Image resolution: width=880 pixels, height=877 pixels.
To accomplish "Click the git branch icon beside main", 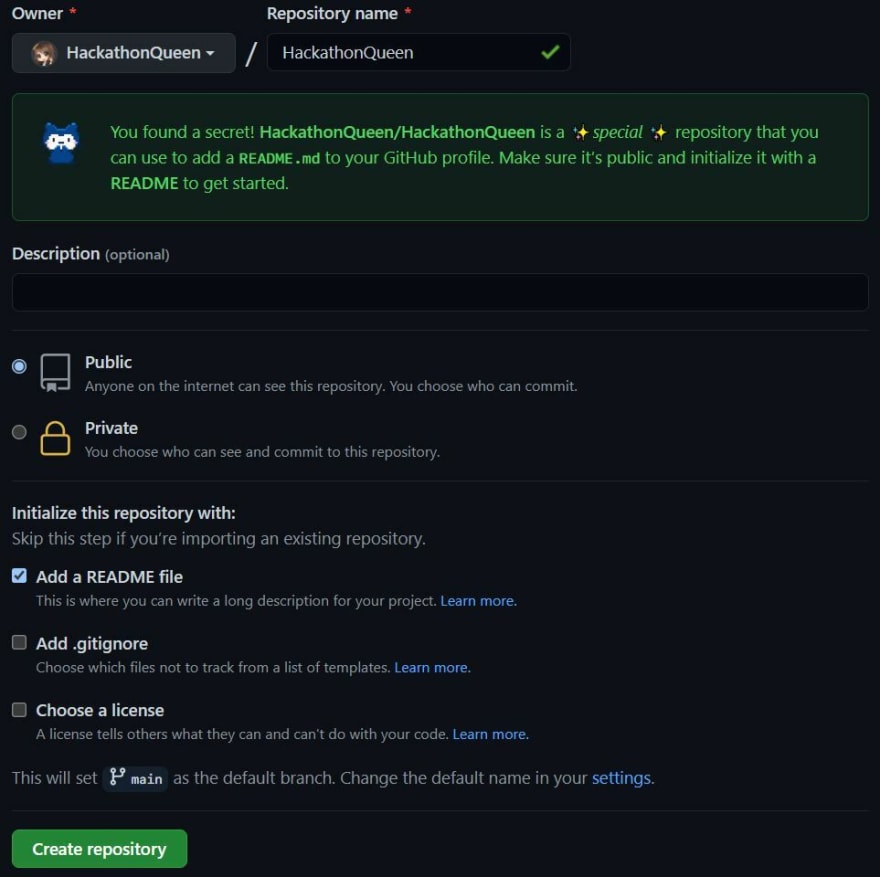I will tap(117, 777).
